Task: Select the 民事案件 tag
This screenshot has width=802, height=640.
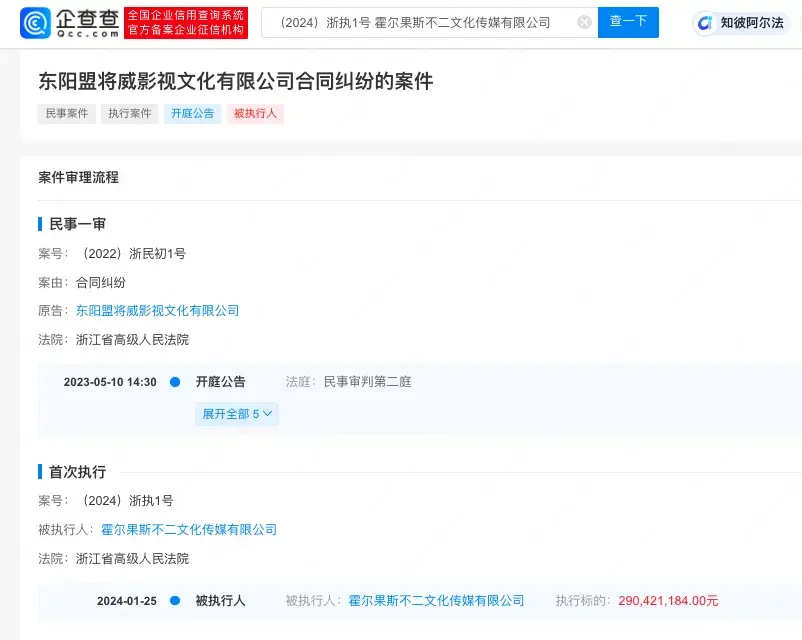Action: (x=66, y=113)
